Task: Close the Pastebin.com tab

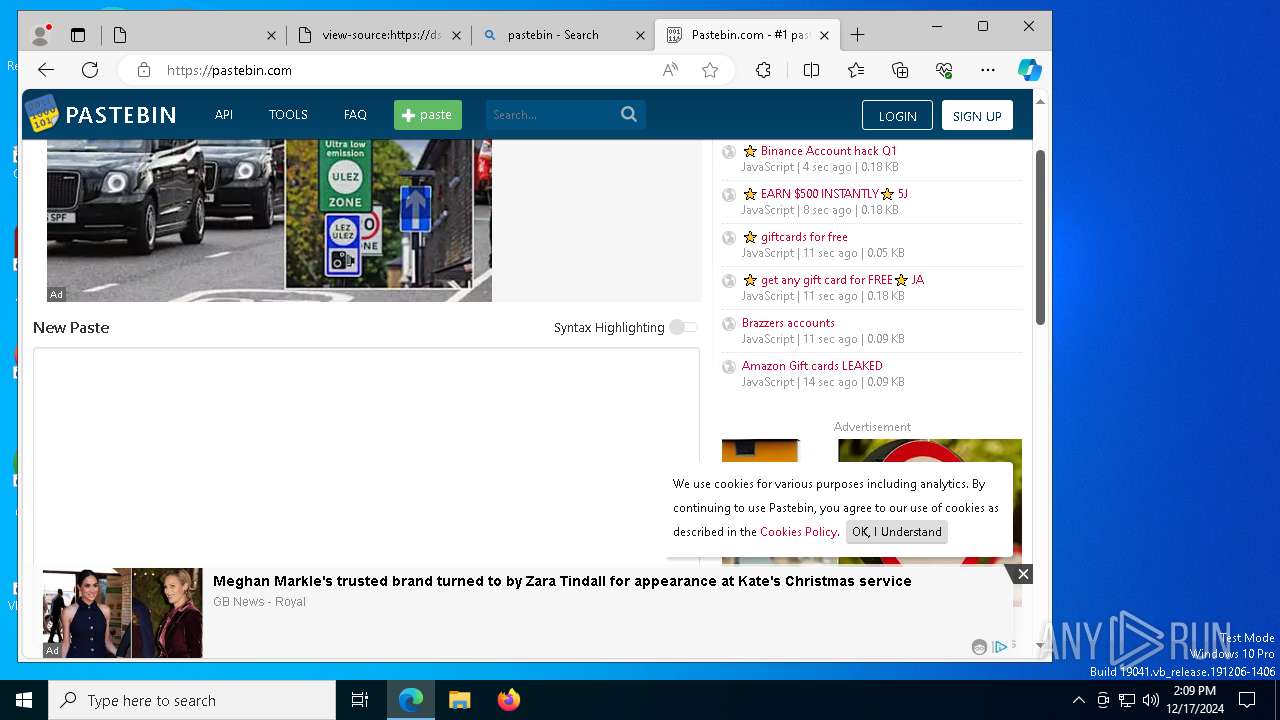Action: 824,35
